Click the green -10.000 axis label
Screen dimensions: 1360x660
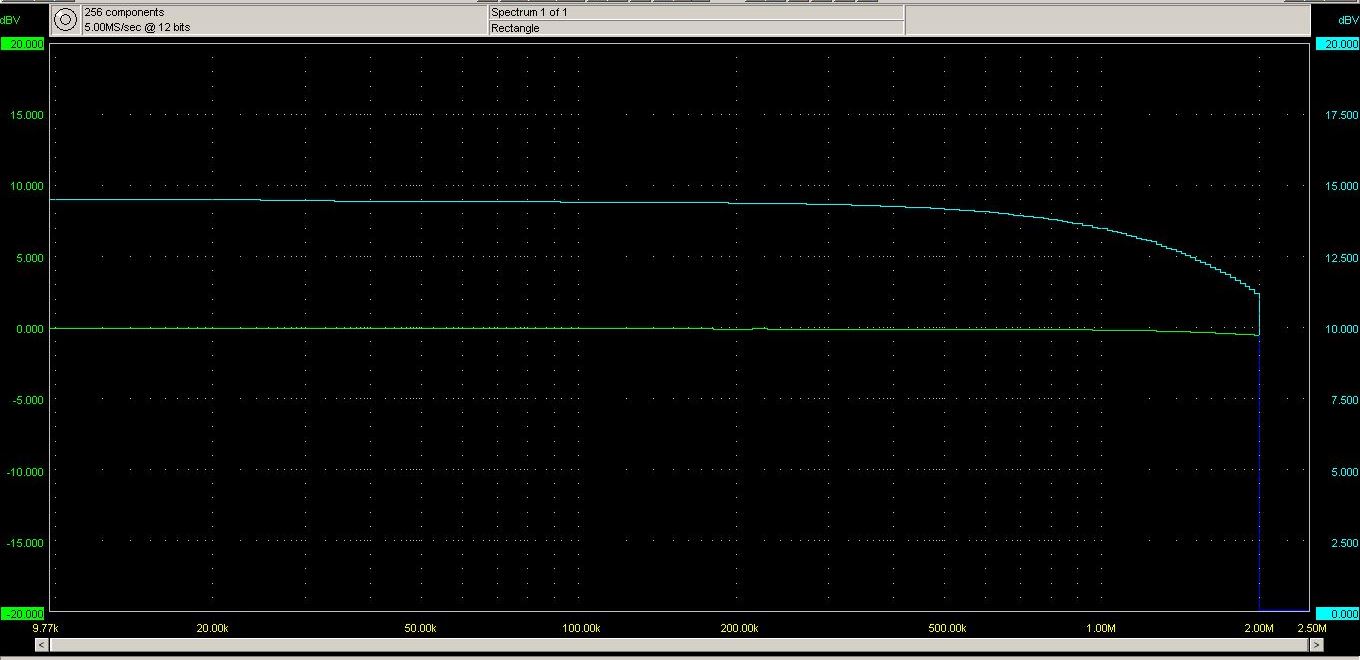pyautogui.click(x=26, y=471)
